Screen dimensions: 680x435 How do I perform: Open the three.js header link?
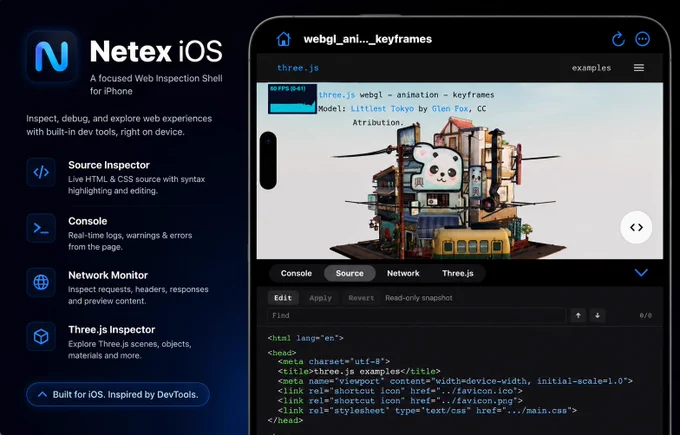[298, 68]
